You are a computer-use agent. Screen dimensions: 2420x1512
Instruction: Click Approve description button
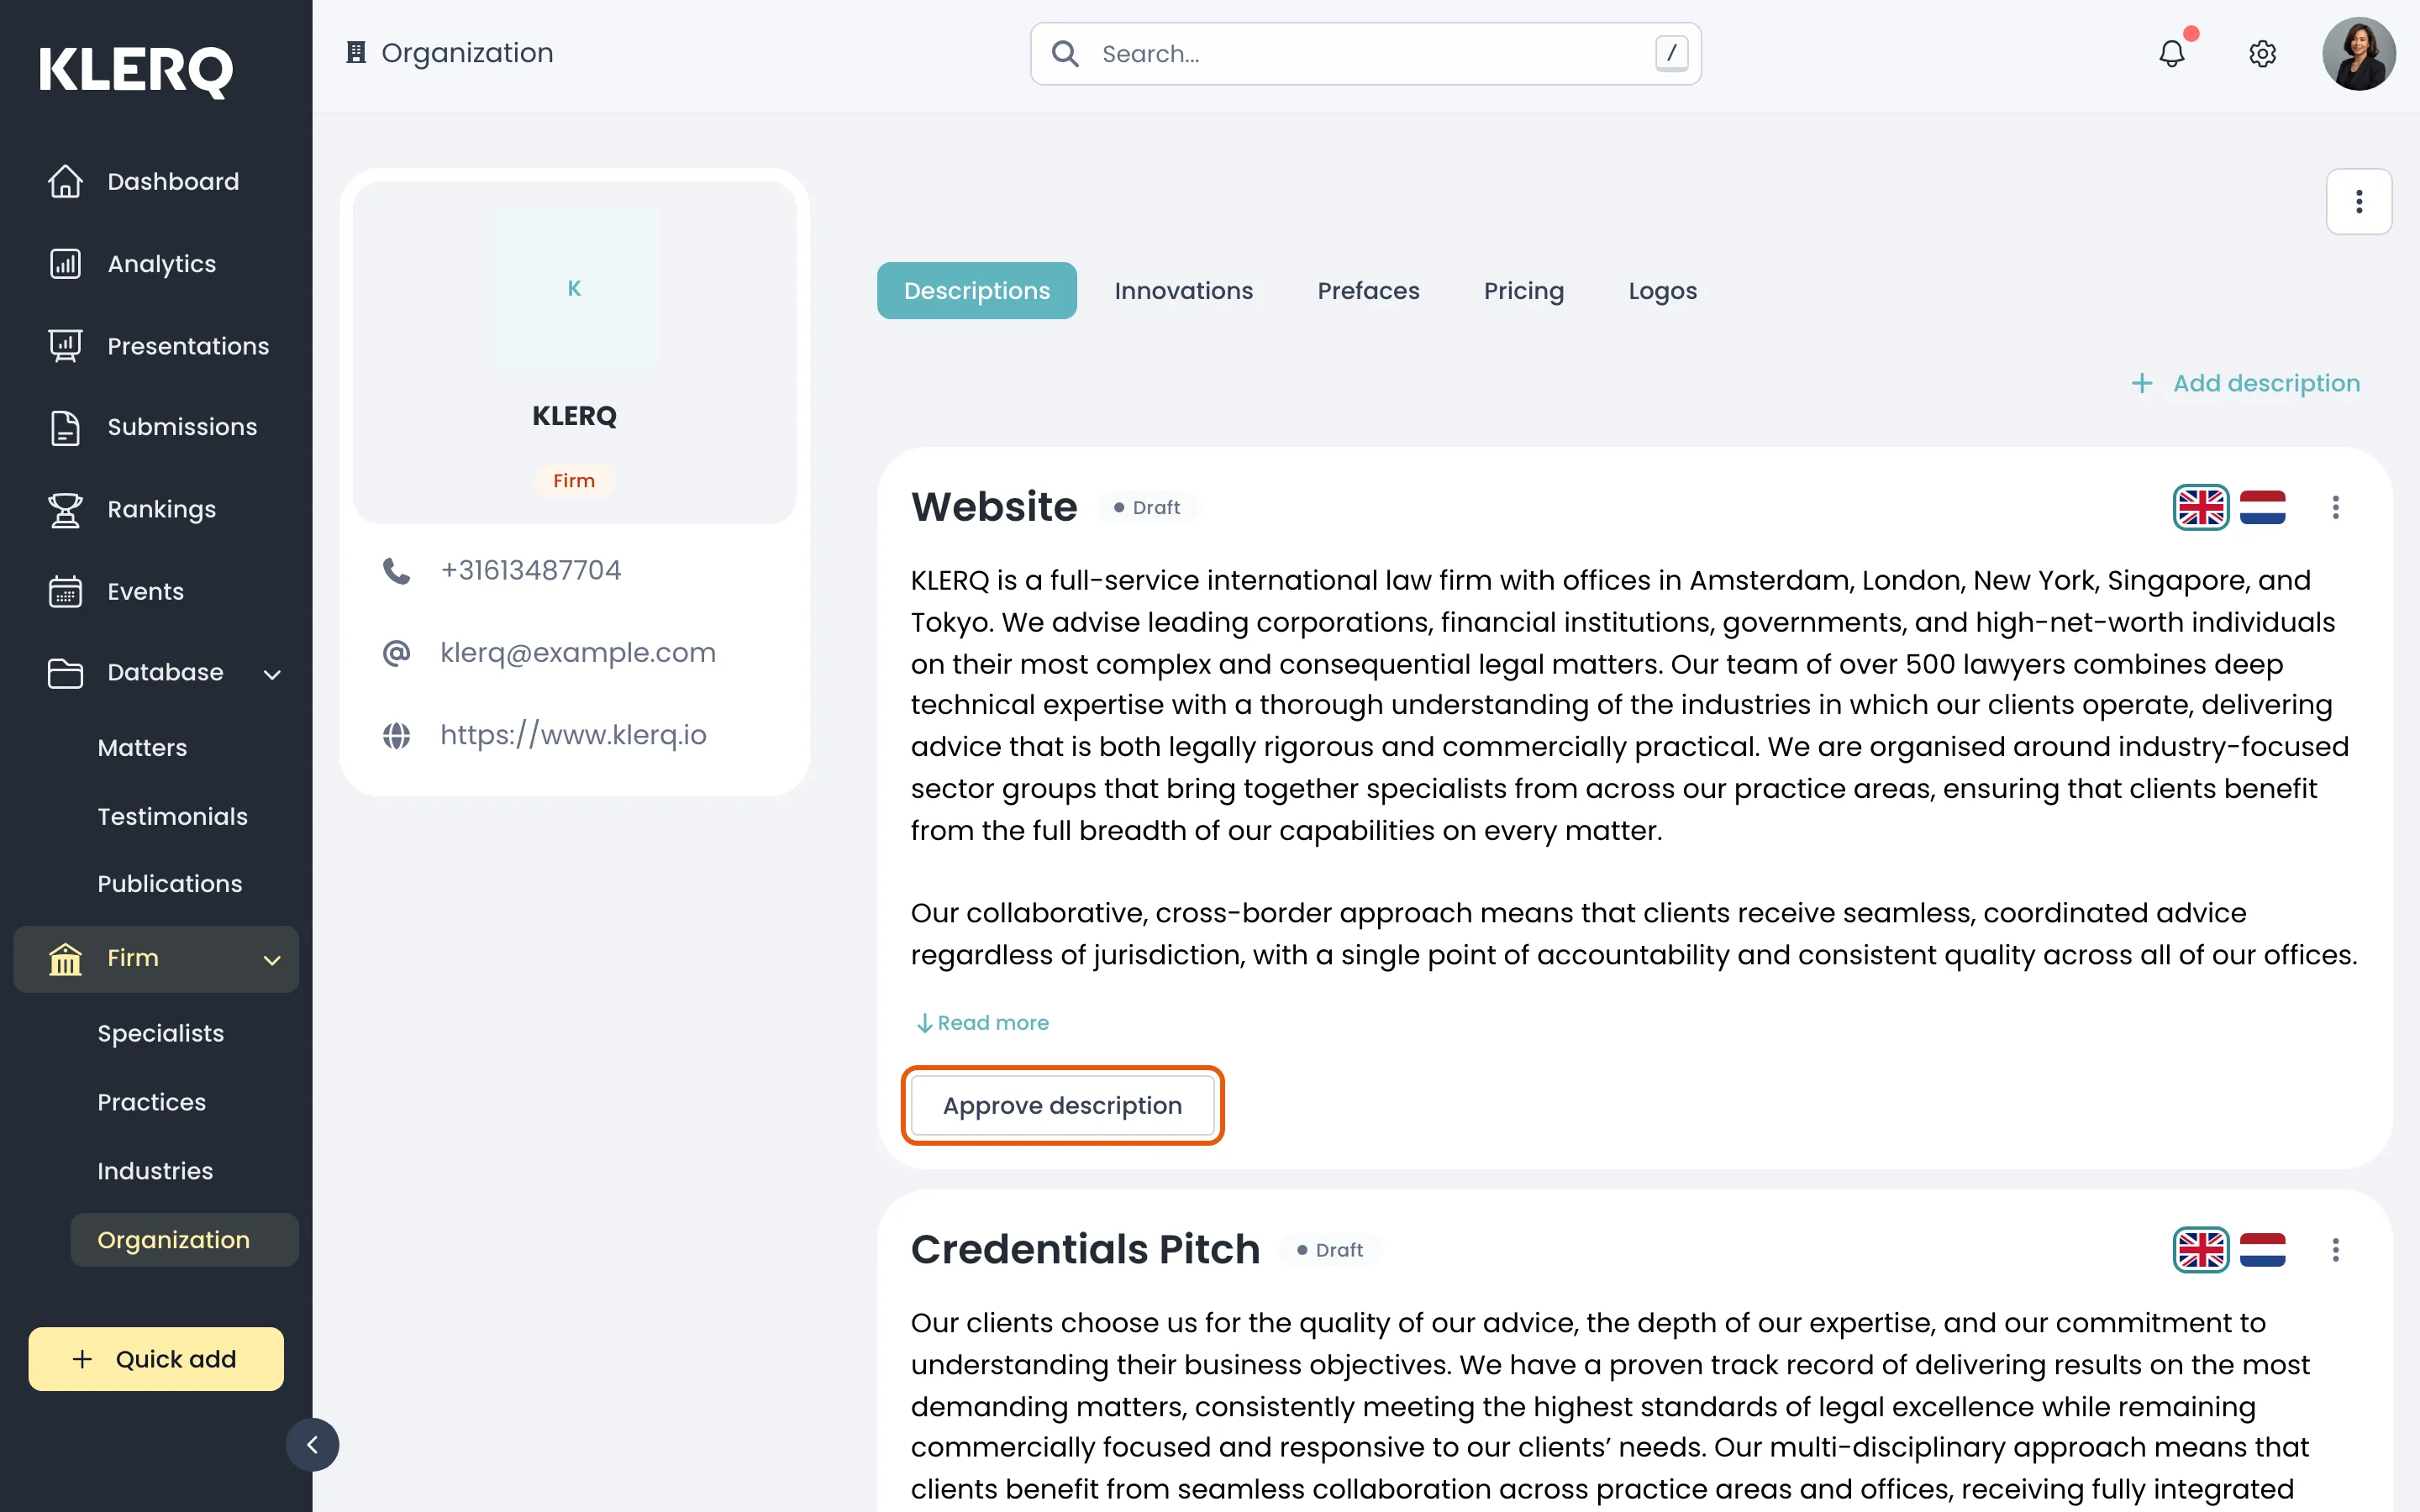click(1062, 1105)
